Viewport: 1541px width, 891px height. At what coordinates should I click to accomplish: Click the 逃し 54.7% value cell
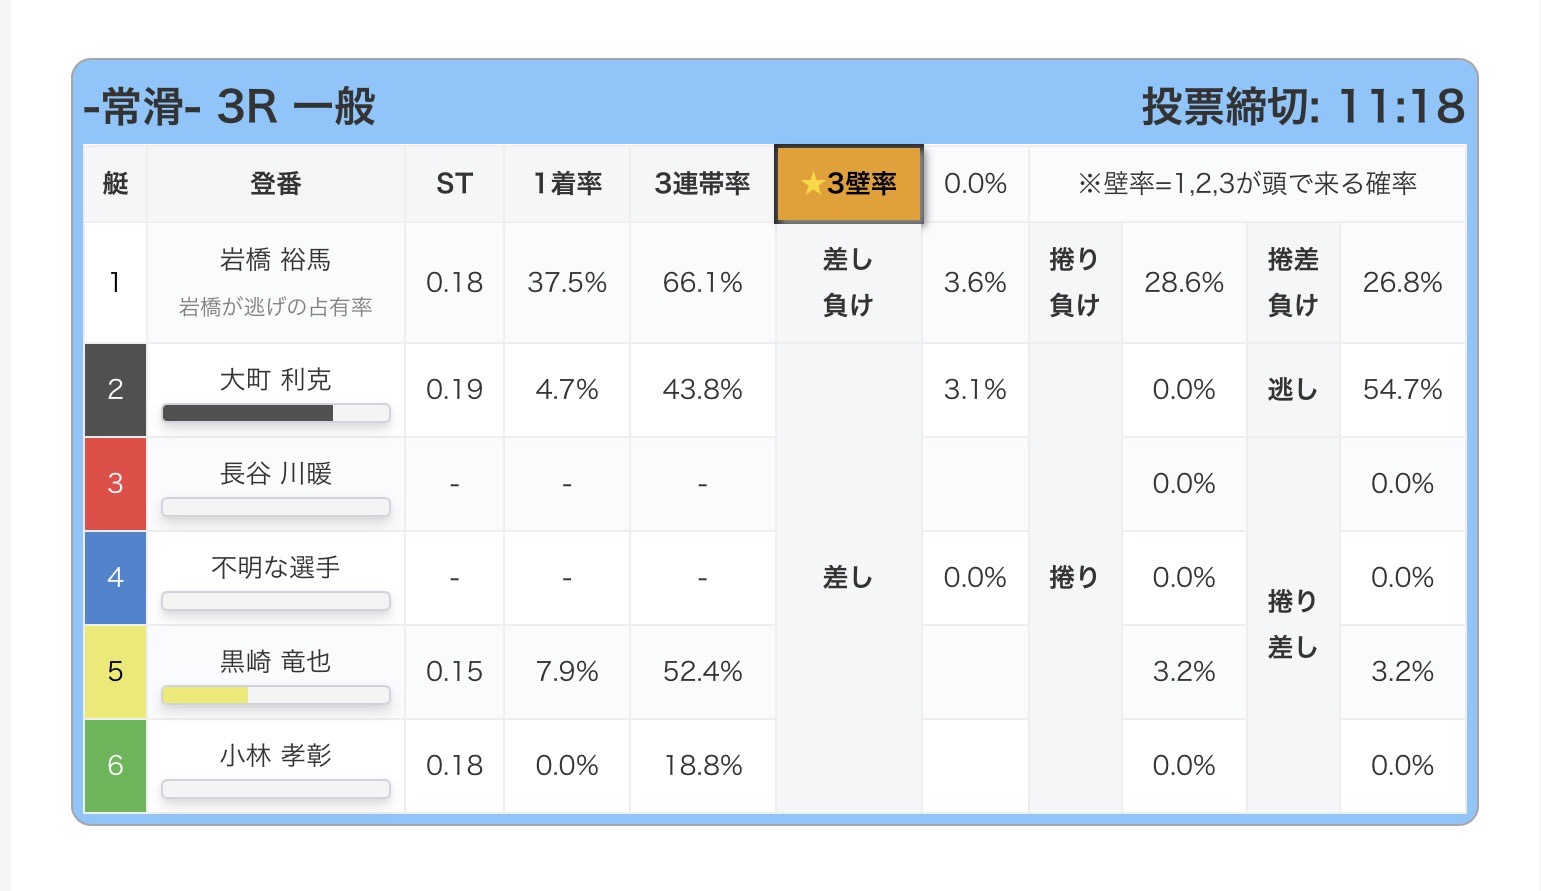pyautogui.click(x=1402, y=390)
